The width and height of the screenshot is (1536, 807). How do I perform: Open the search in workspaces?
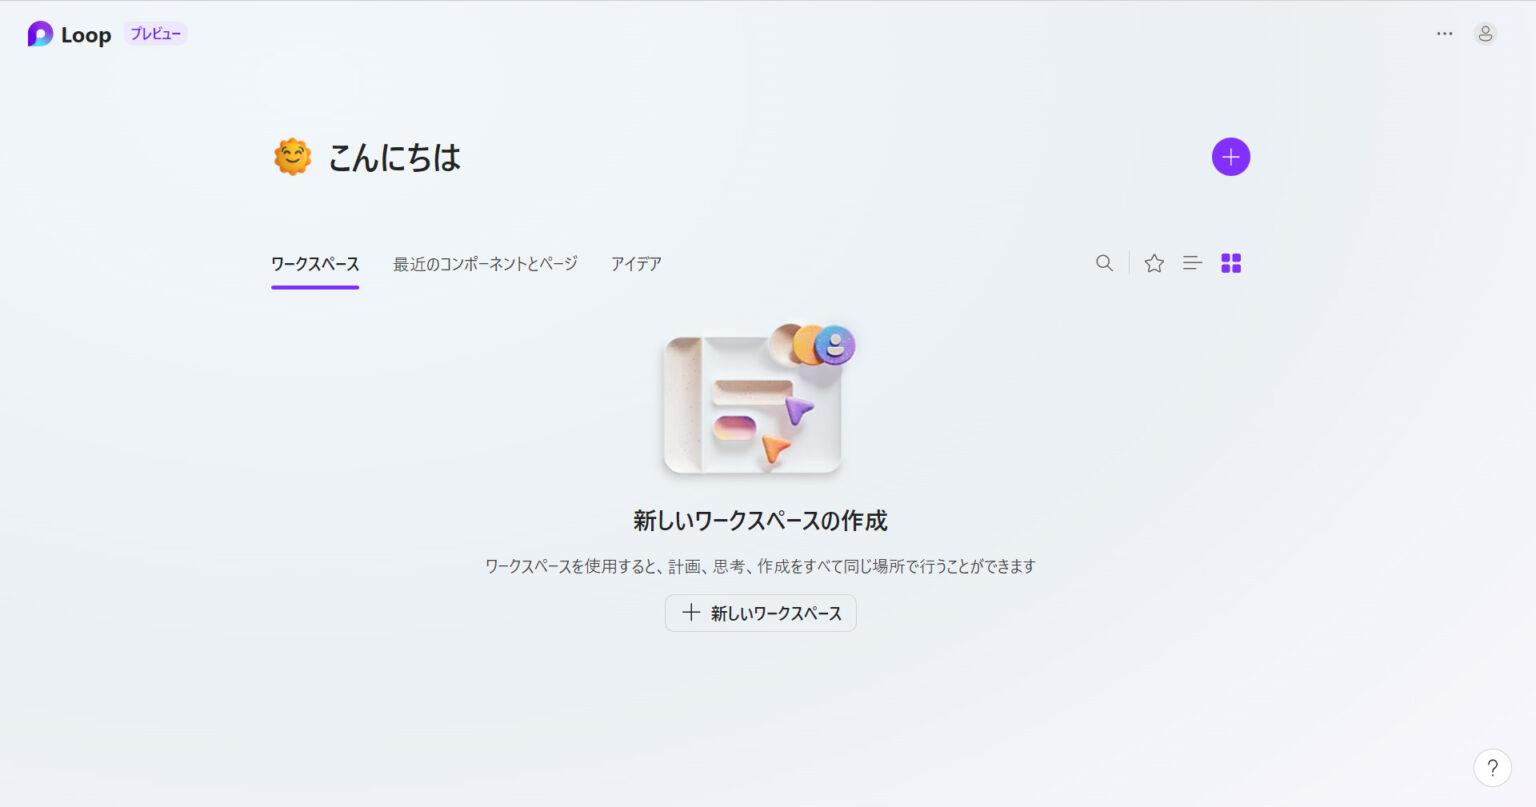click(x=1104, y=262)
